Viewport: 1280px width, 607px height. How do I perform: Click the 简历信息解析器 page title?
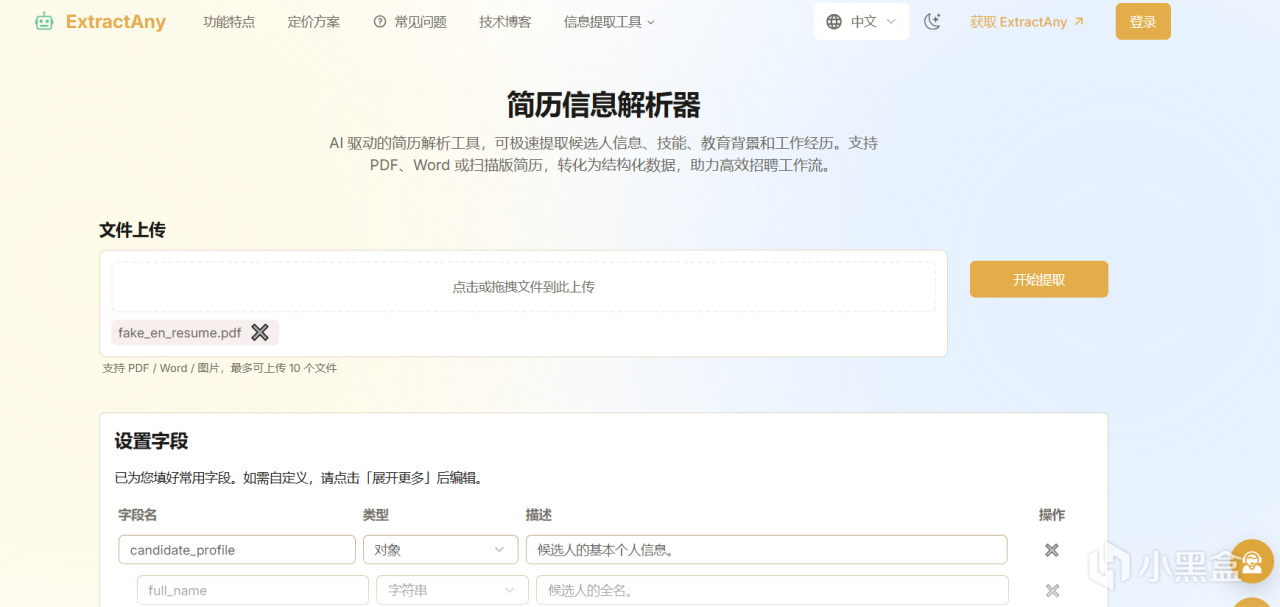[603, 105]
